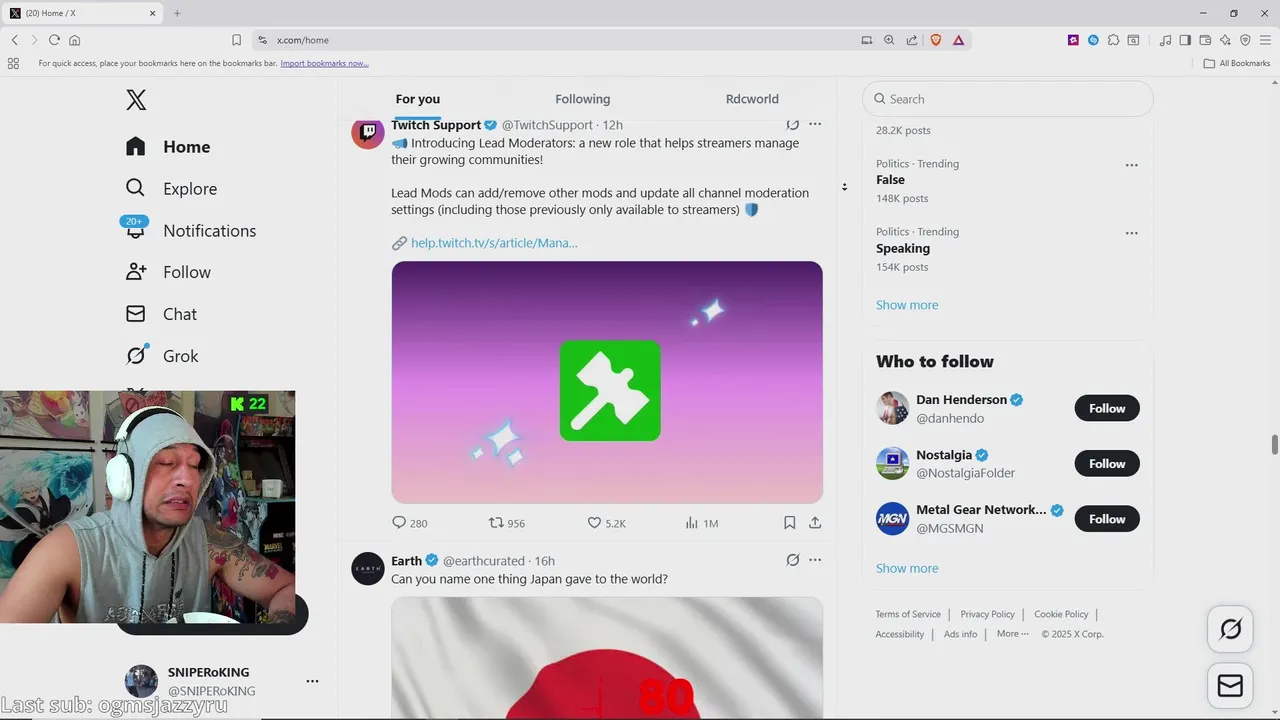1280x720 pixels.
Task: Open Dan Henderson's avatar
Action: click(893, 408)
